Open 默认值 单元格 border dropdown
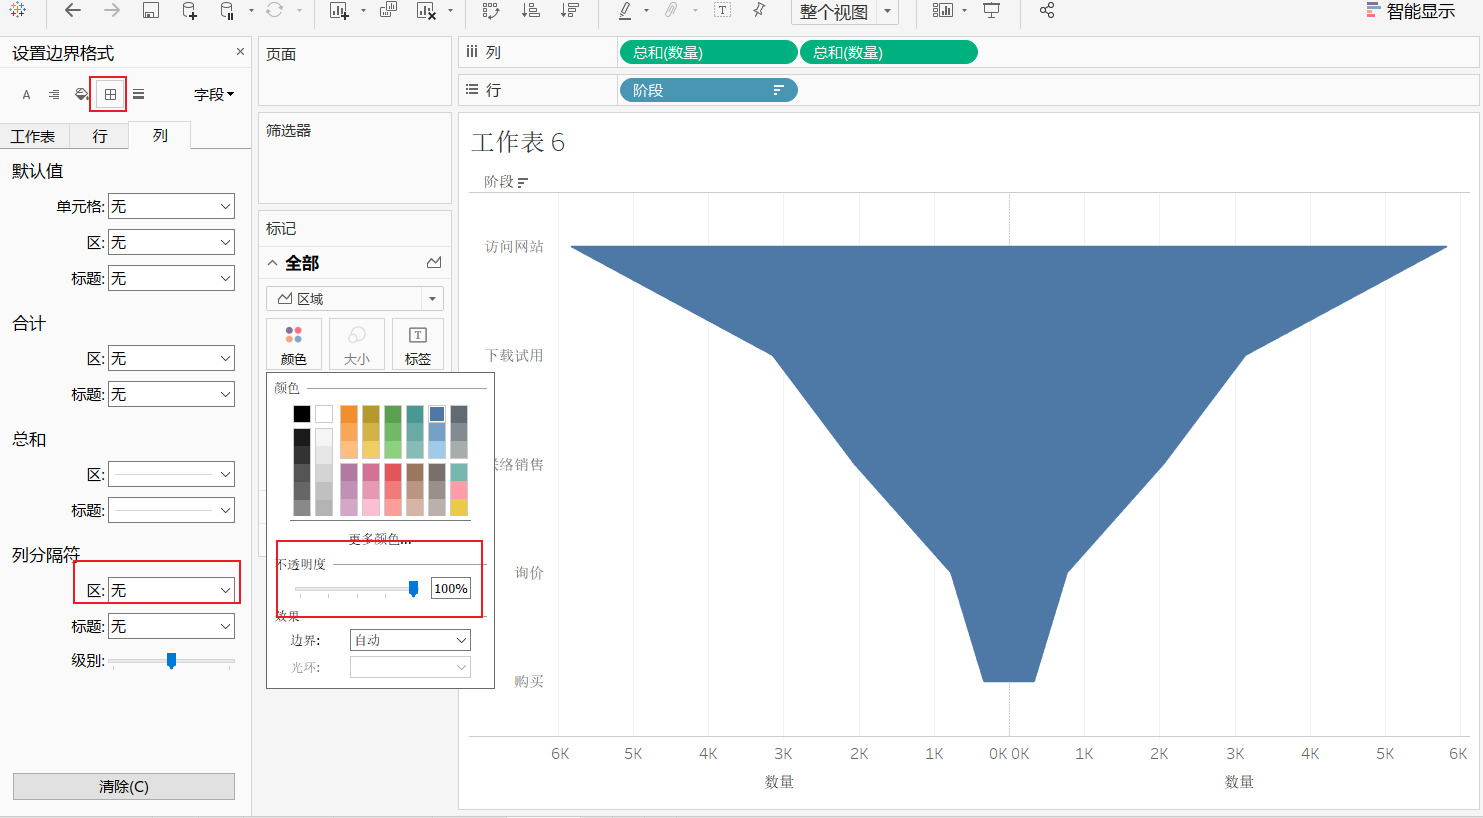This screenshot has width=1483, height=818. coord(171,206)
